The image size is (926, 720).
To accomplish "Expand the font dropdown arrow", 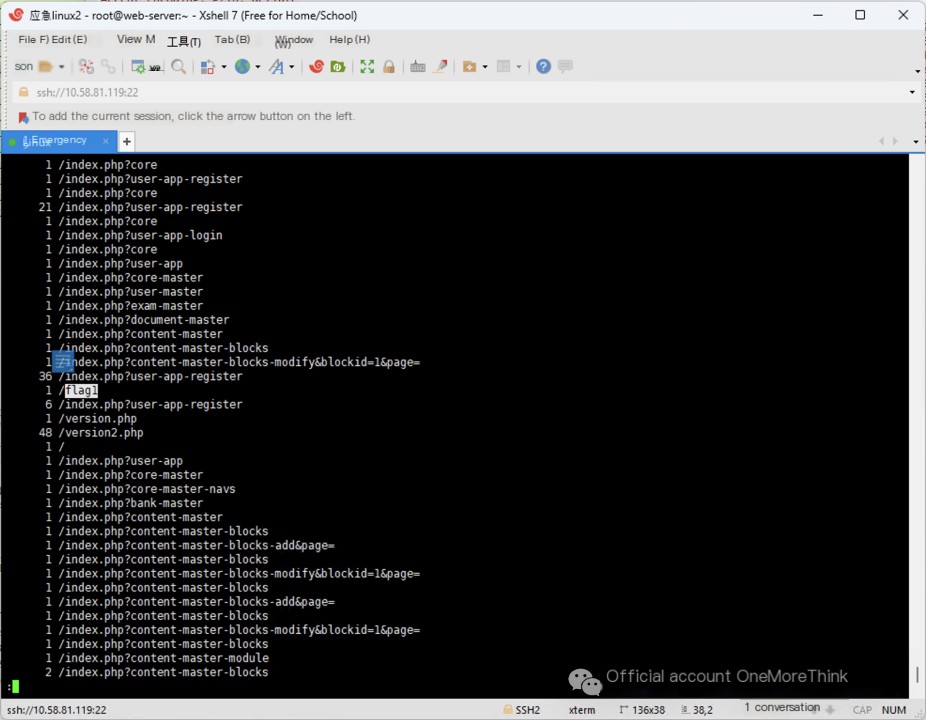I will tap(292, 67).
